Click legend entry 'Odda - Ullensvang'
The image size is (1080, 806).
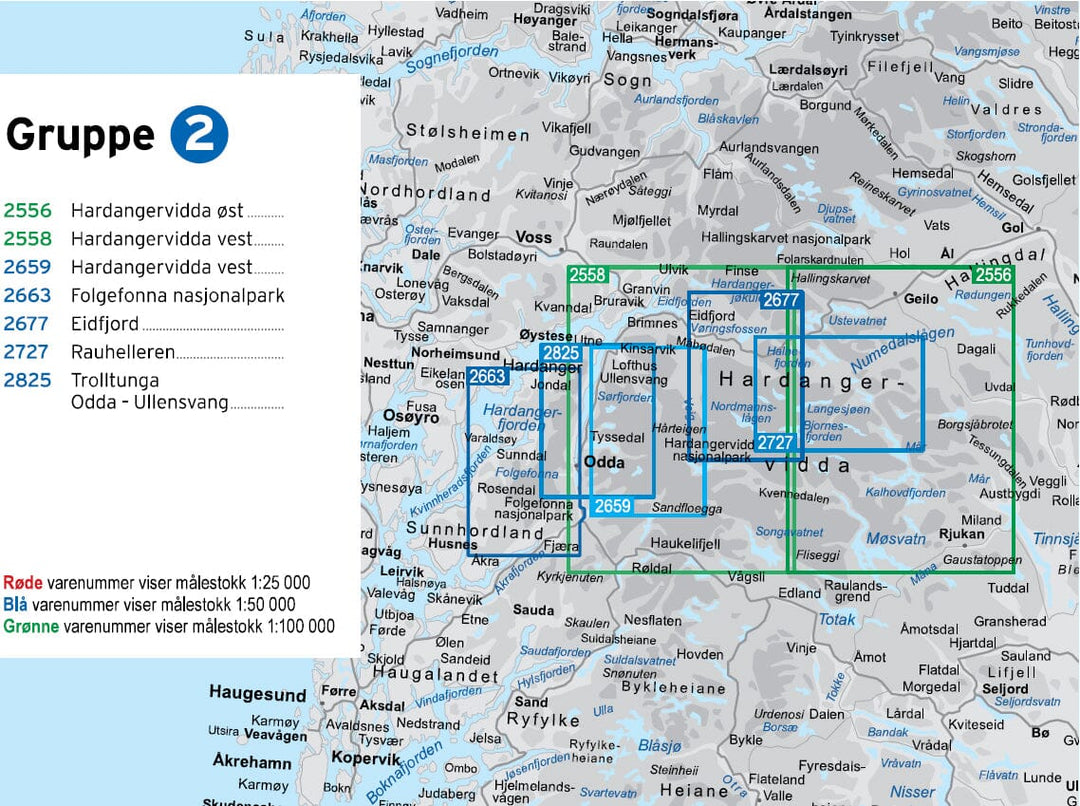pos(149,402)
